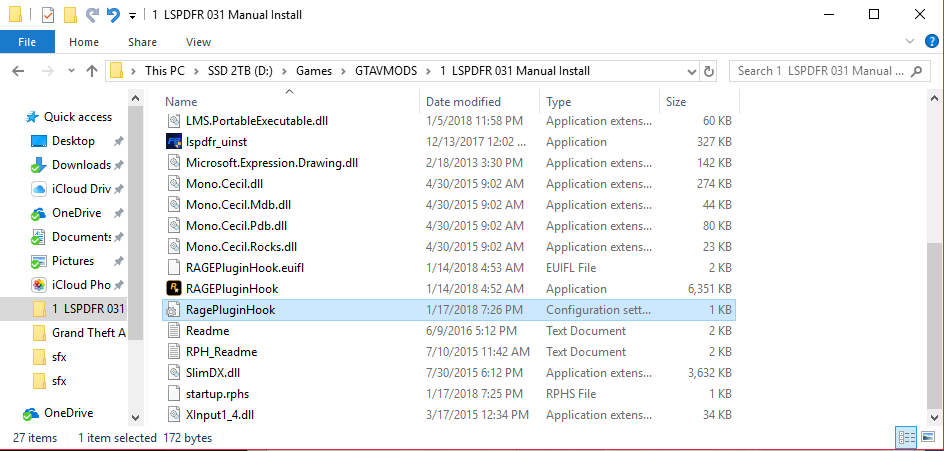Switch to Details view layout

click(x=907, y=438)
